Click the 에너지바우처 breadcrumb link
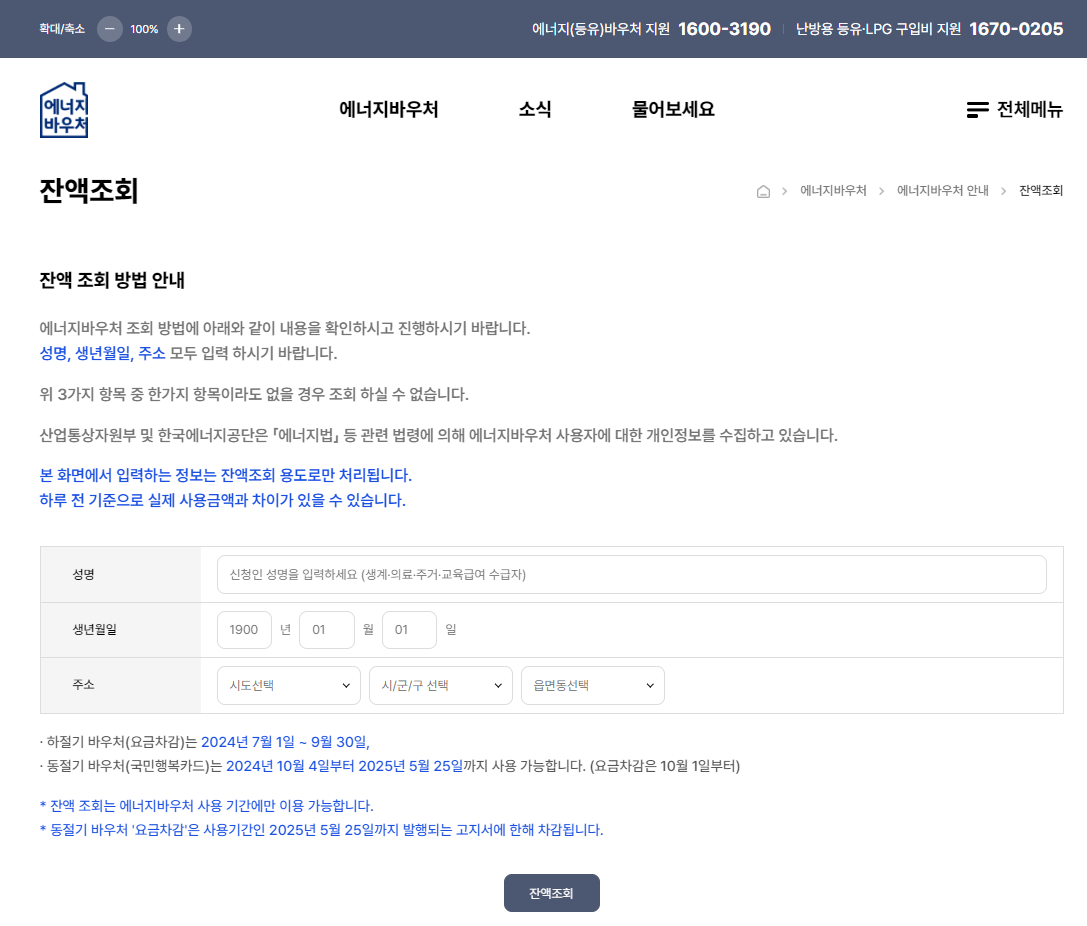1087x926 pixels. coord(833,190)
